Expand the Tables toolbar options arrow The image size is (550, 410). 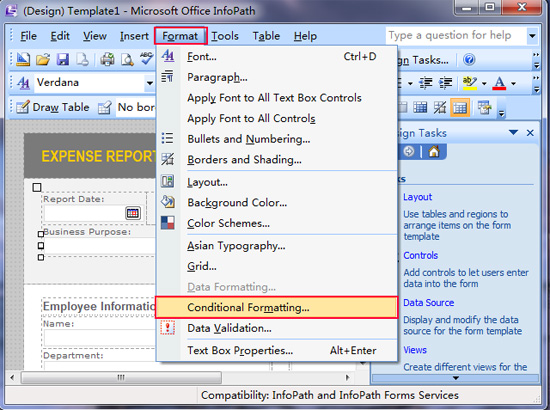tap(502, 113)
